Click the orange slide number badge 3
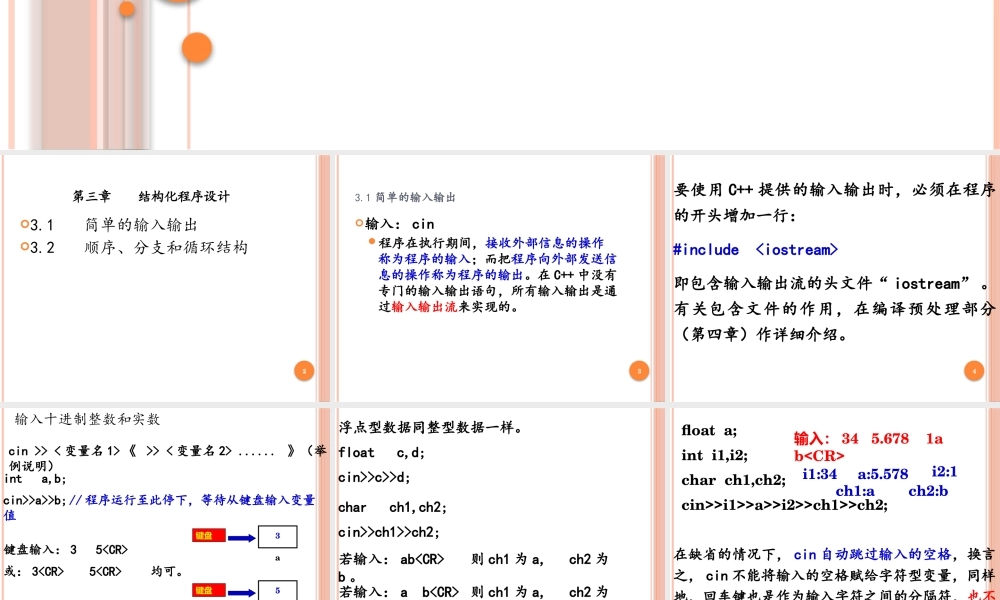 coord(638,370)
